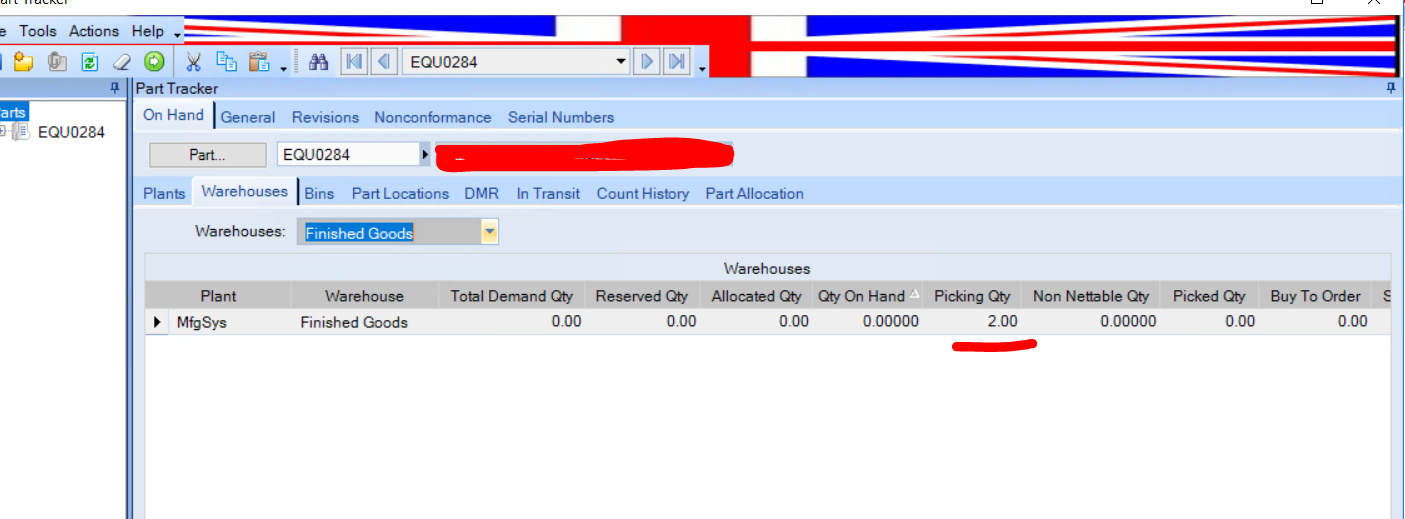Click the open folder icon in the toolbar
This screenshot has width=1405, height=519.
click(23, 62)
